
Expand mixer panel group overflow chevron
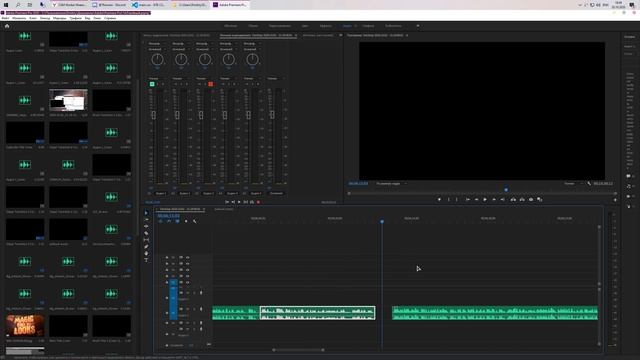point(340,36)
